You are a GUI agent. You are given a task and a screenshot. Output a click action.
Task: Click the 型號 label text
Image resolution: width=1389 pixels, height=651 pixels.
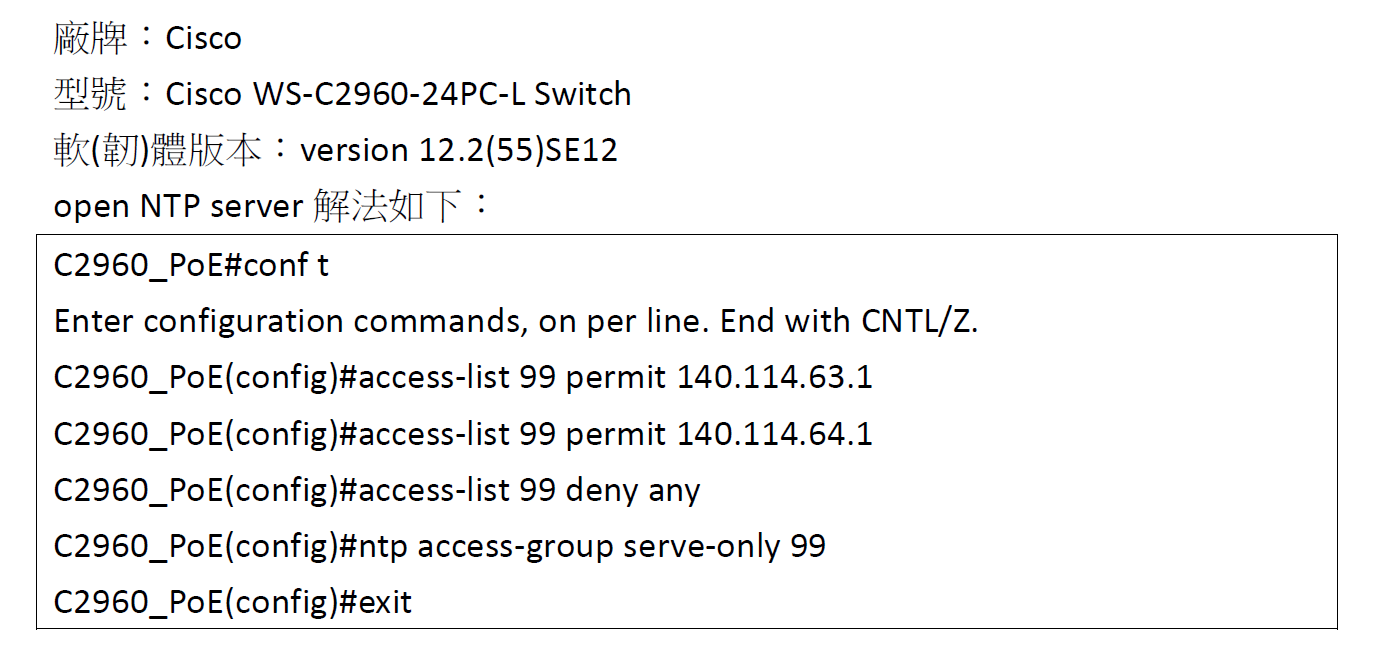[x=91, y=95]
